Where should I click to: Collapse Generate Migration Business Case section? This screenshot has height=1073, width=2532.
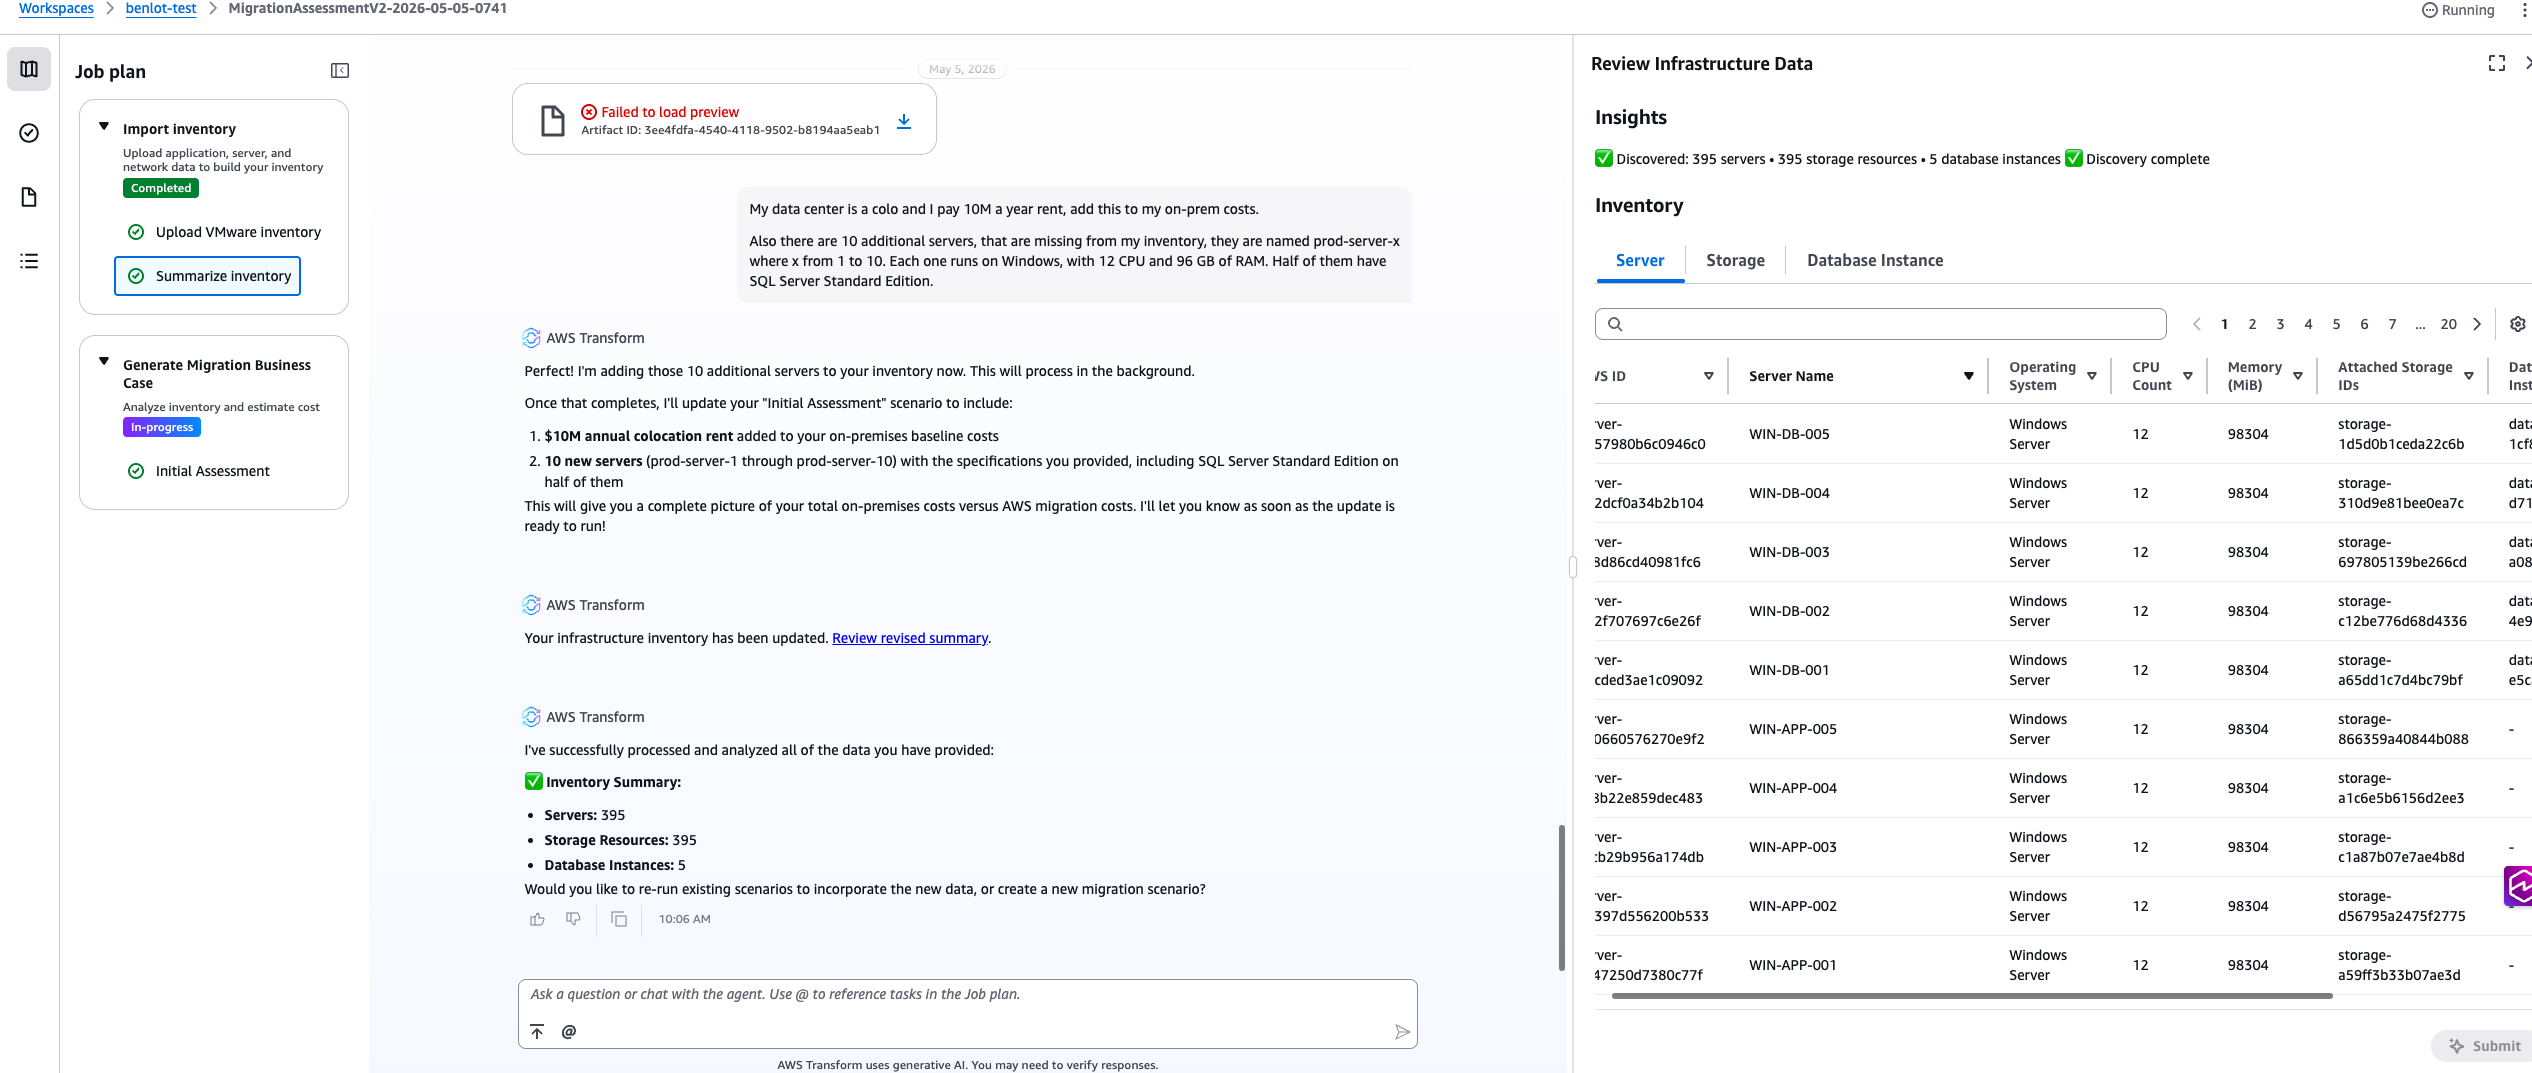[x=104, y=362]
